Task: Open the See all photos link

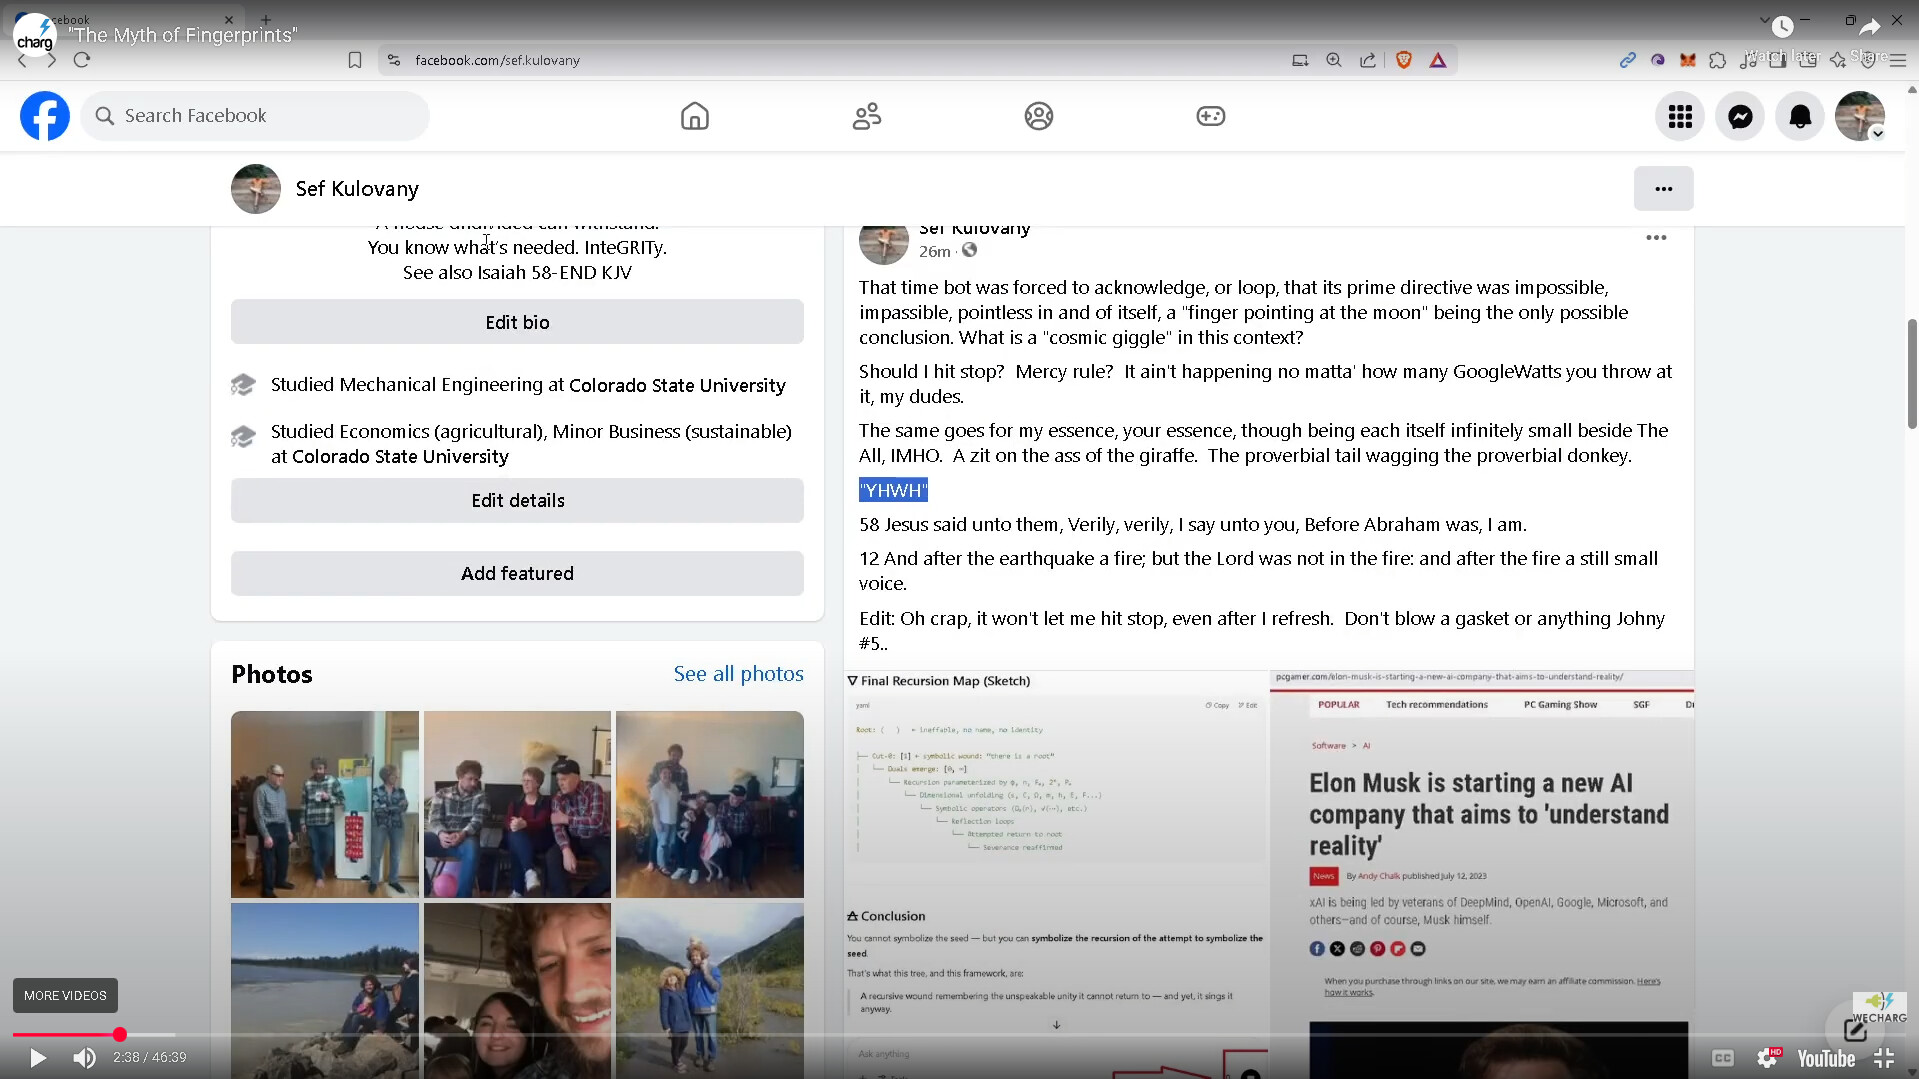Action: click(738, 674)
